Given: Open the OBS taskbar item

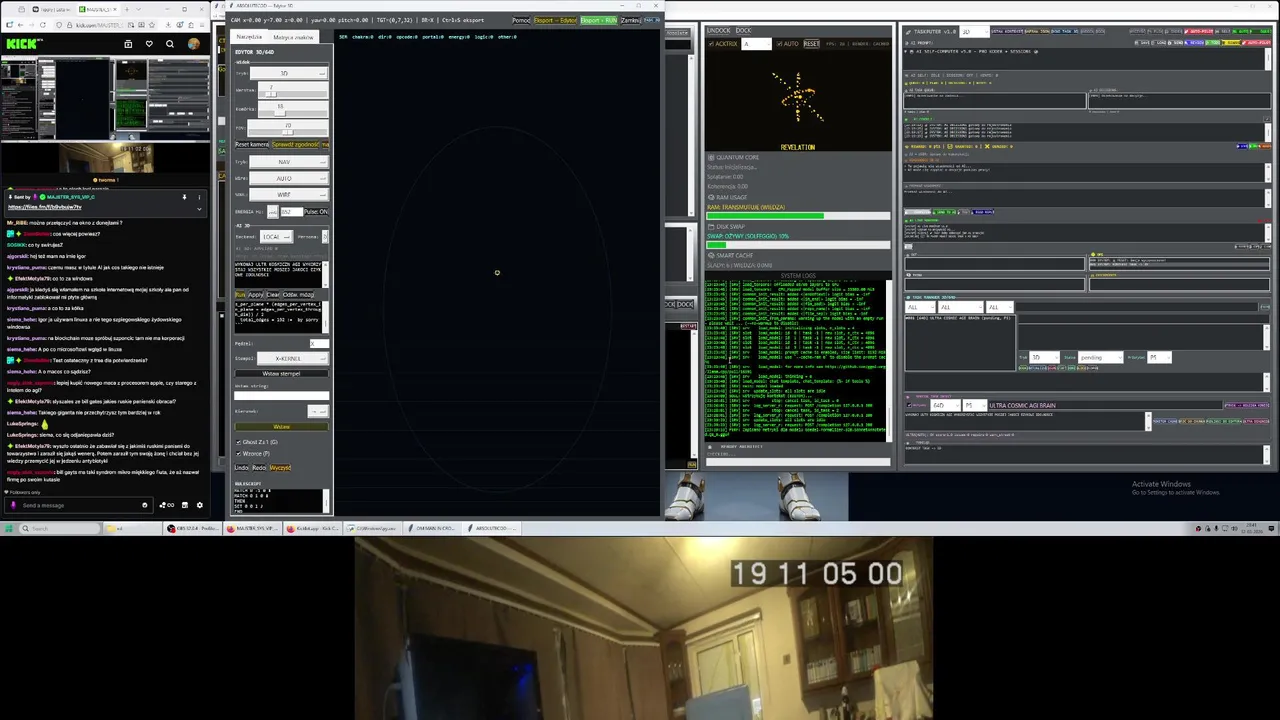Looking at the screenshot, I should (192, 528).
